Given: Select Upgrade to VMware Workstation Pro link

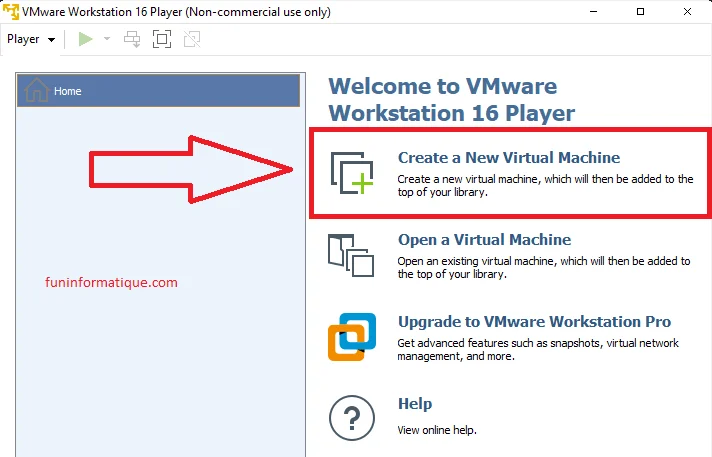Looking at the screenshot, I should (x=534, y=322).
